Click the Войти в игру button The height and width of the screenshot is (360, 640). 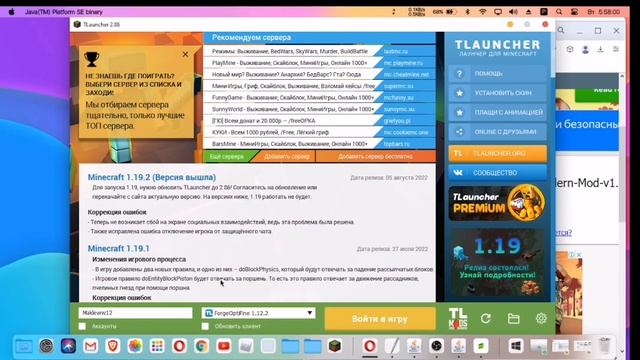click(380, 319)
